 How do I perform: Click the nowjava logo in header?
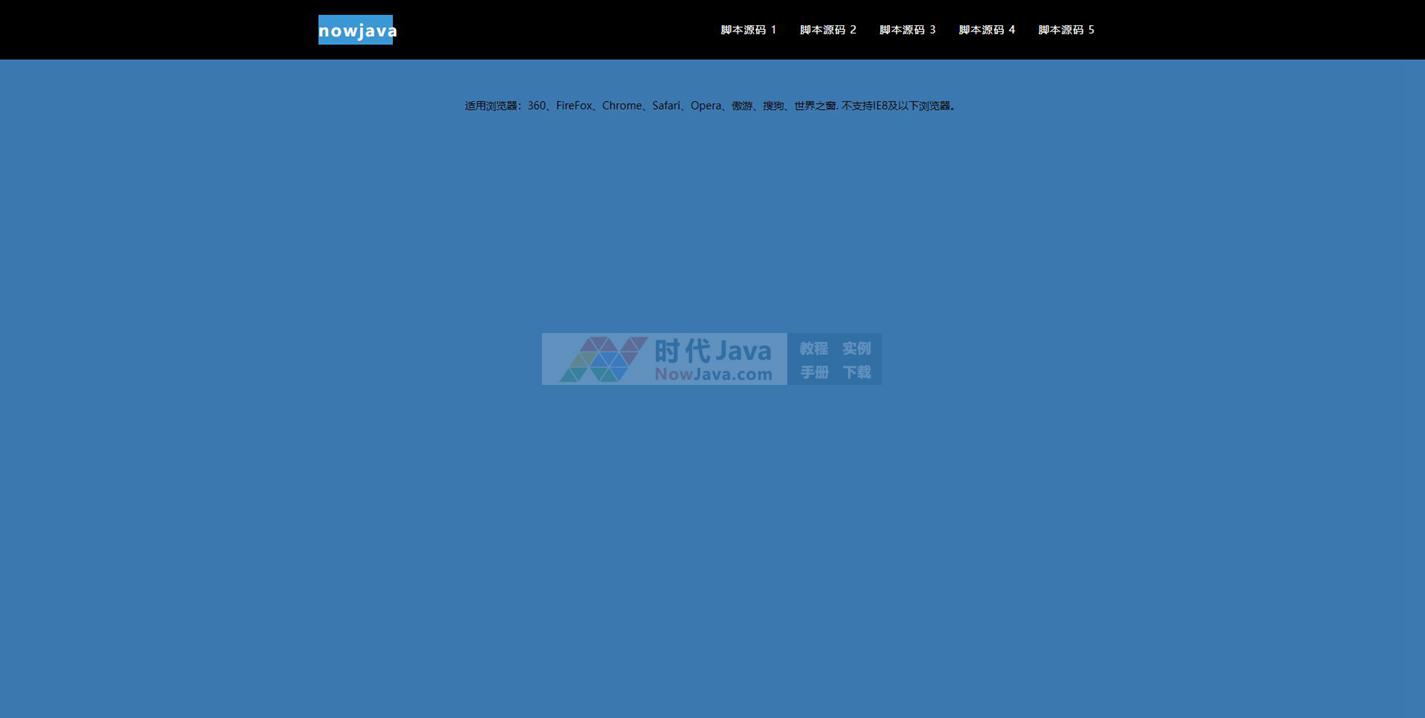click(x=356, y=30)
